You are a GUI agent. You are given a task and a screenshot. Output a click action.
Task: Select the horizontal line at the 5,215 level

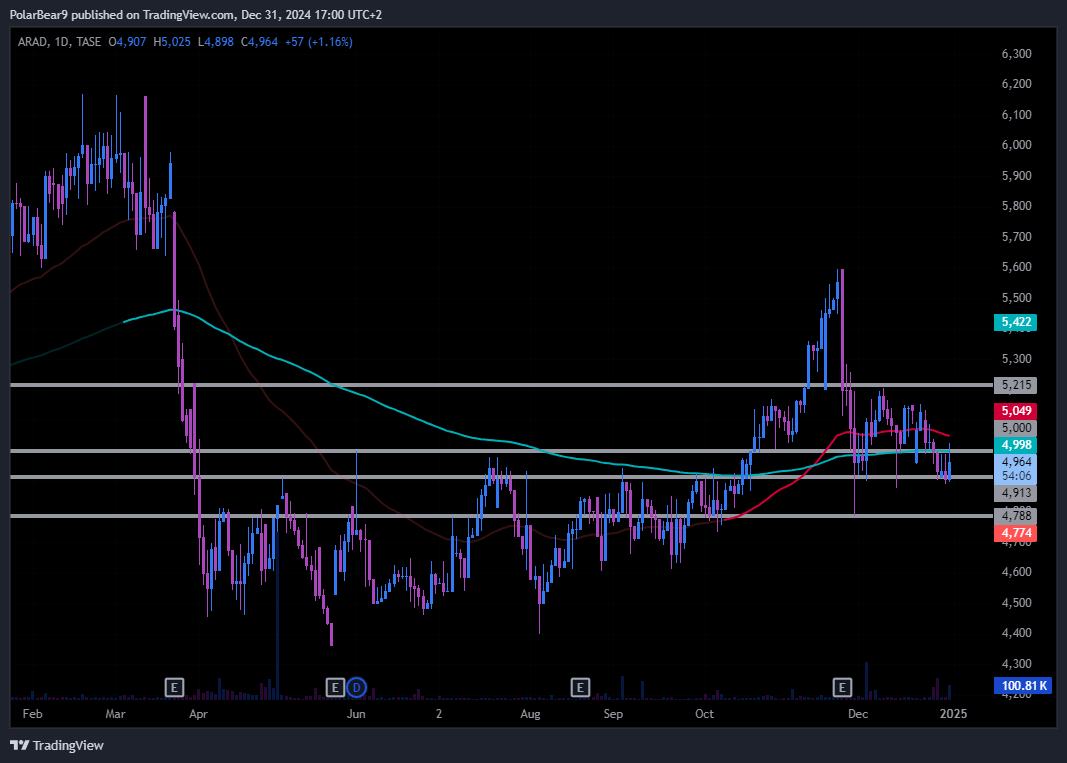pyautogui.click(x=502, y=385)
